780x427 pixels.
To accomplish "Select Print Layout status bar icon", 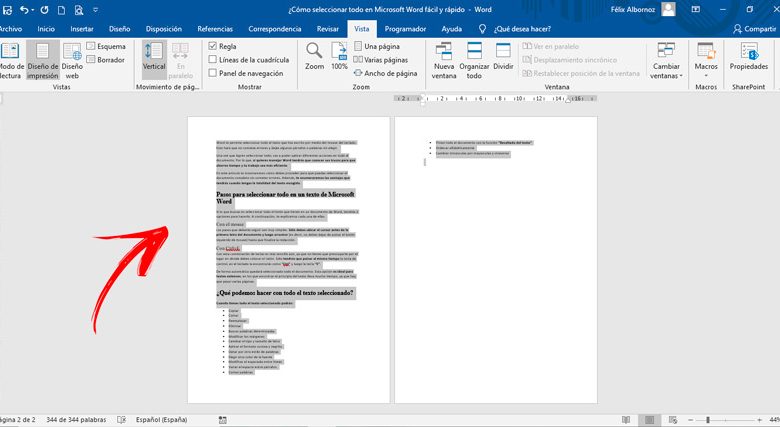I will (649, 420).
